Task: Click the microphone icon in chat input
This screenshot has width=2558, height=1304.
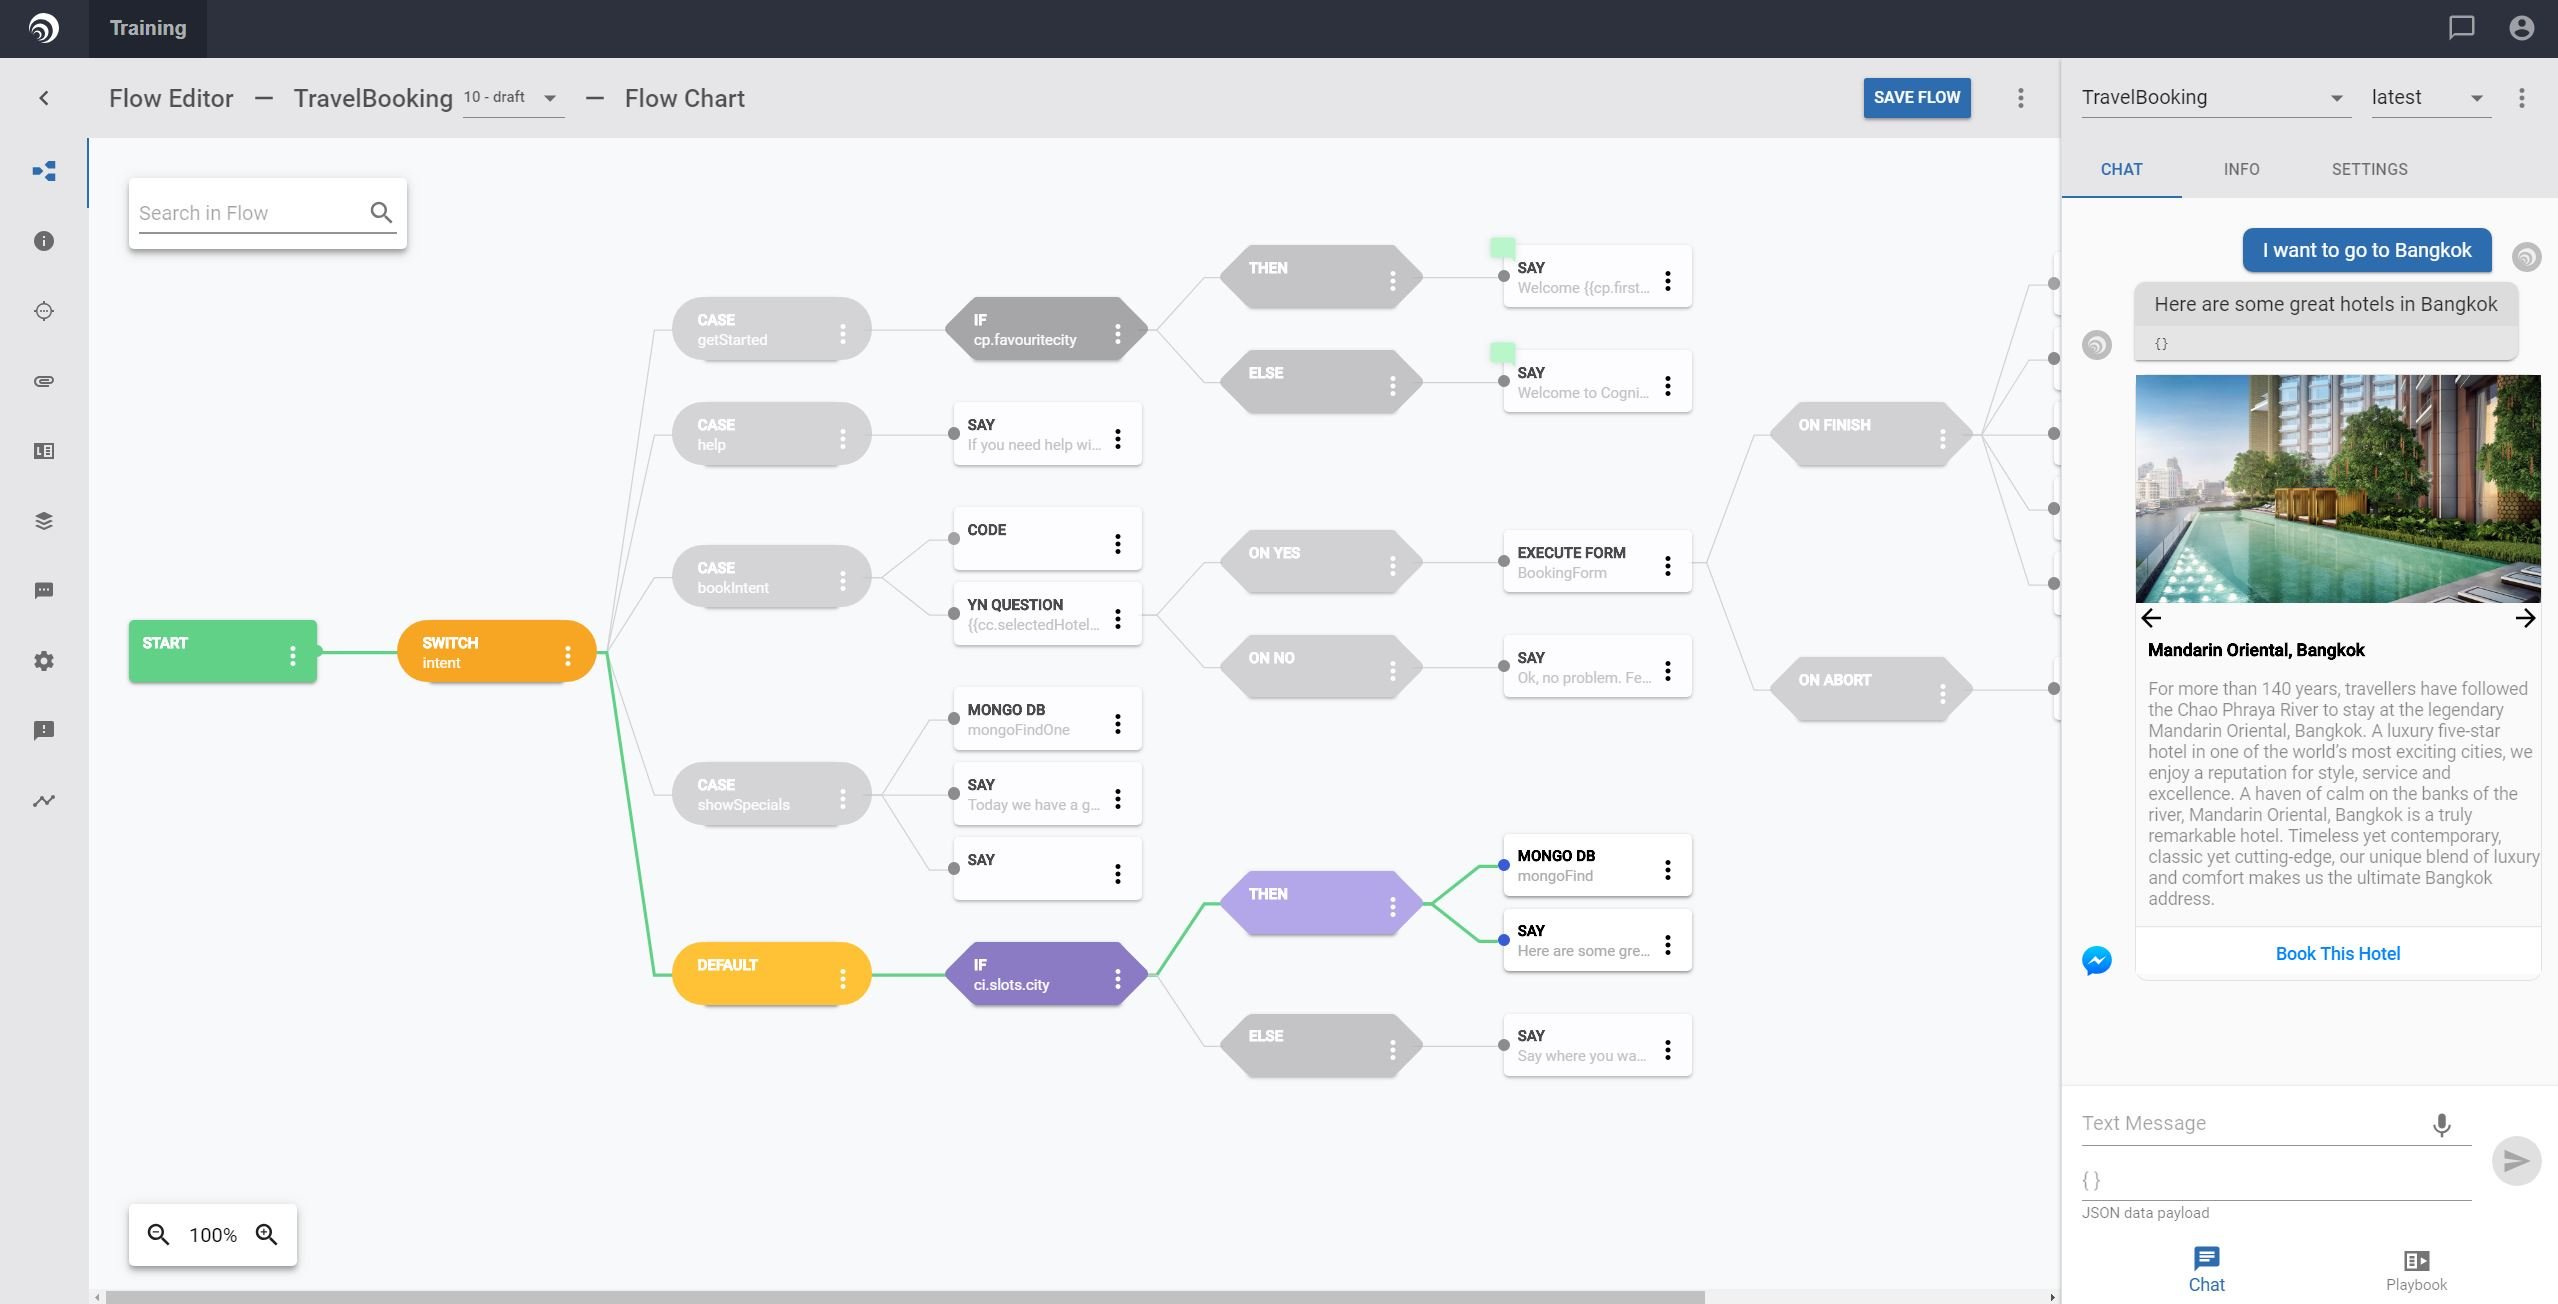Action: coord(2442,1124)
